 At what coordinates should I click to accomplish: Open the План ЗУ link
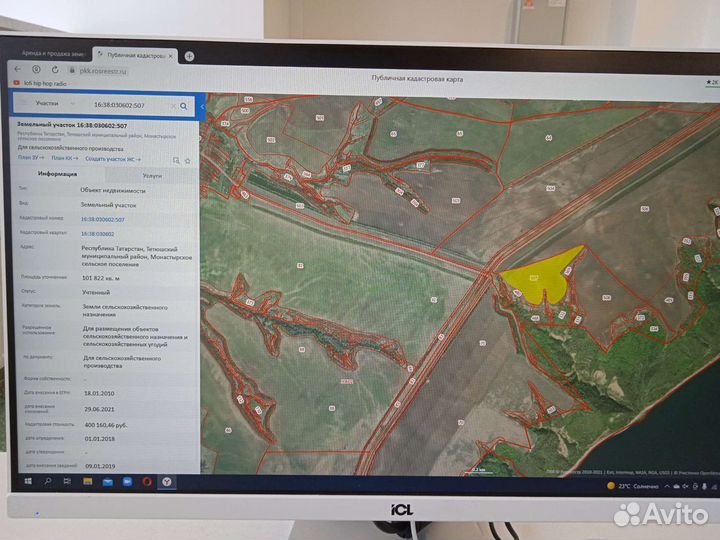[x=31, y=157]
